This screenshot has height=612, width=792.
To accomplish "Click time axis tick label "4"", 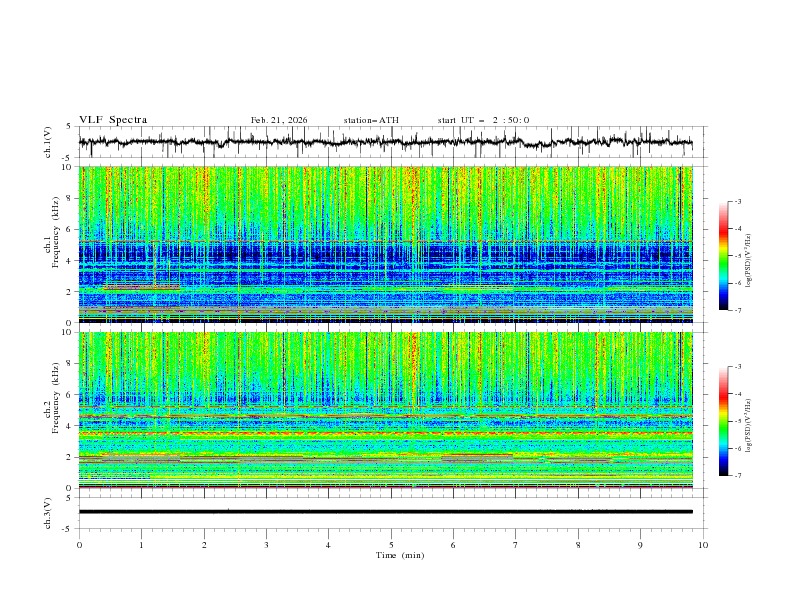I will tap(329, 545).
